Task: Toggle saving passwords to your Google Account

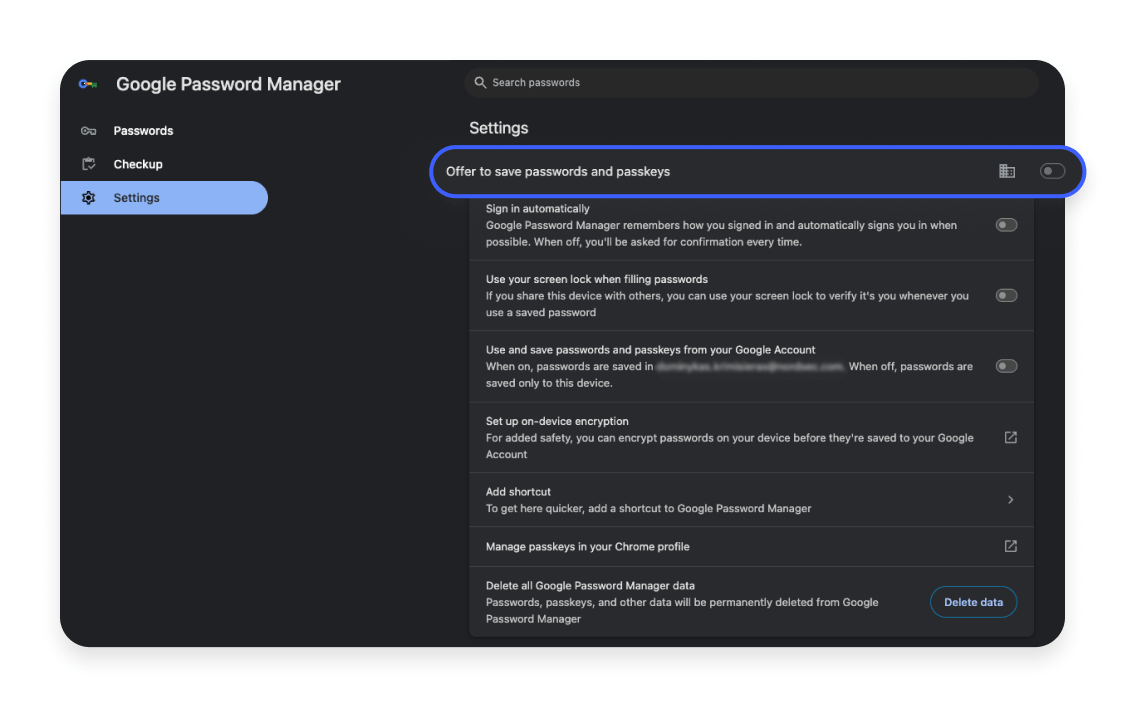Action: tap(1005, 365)
